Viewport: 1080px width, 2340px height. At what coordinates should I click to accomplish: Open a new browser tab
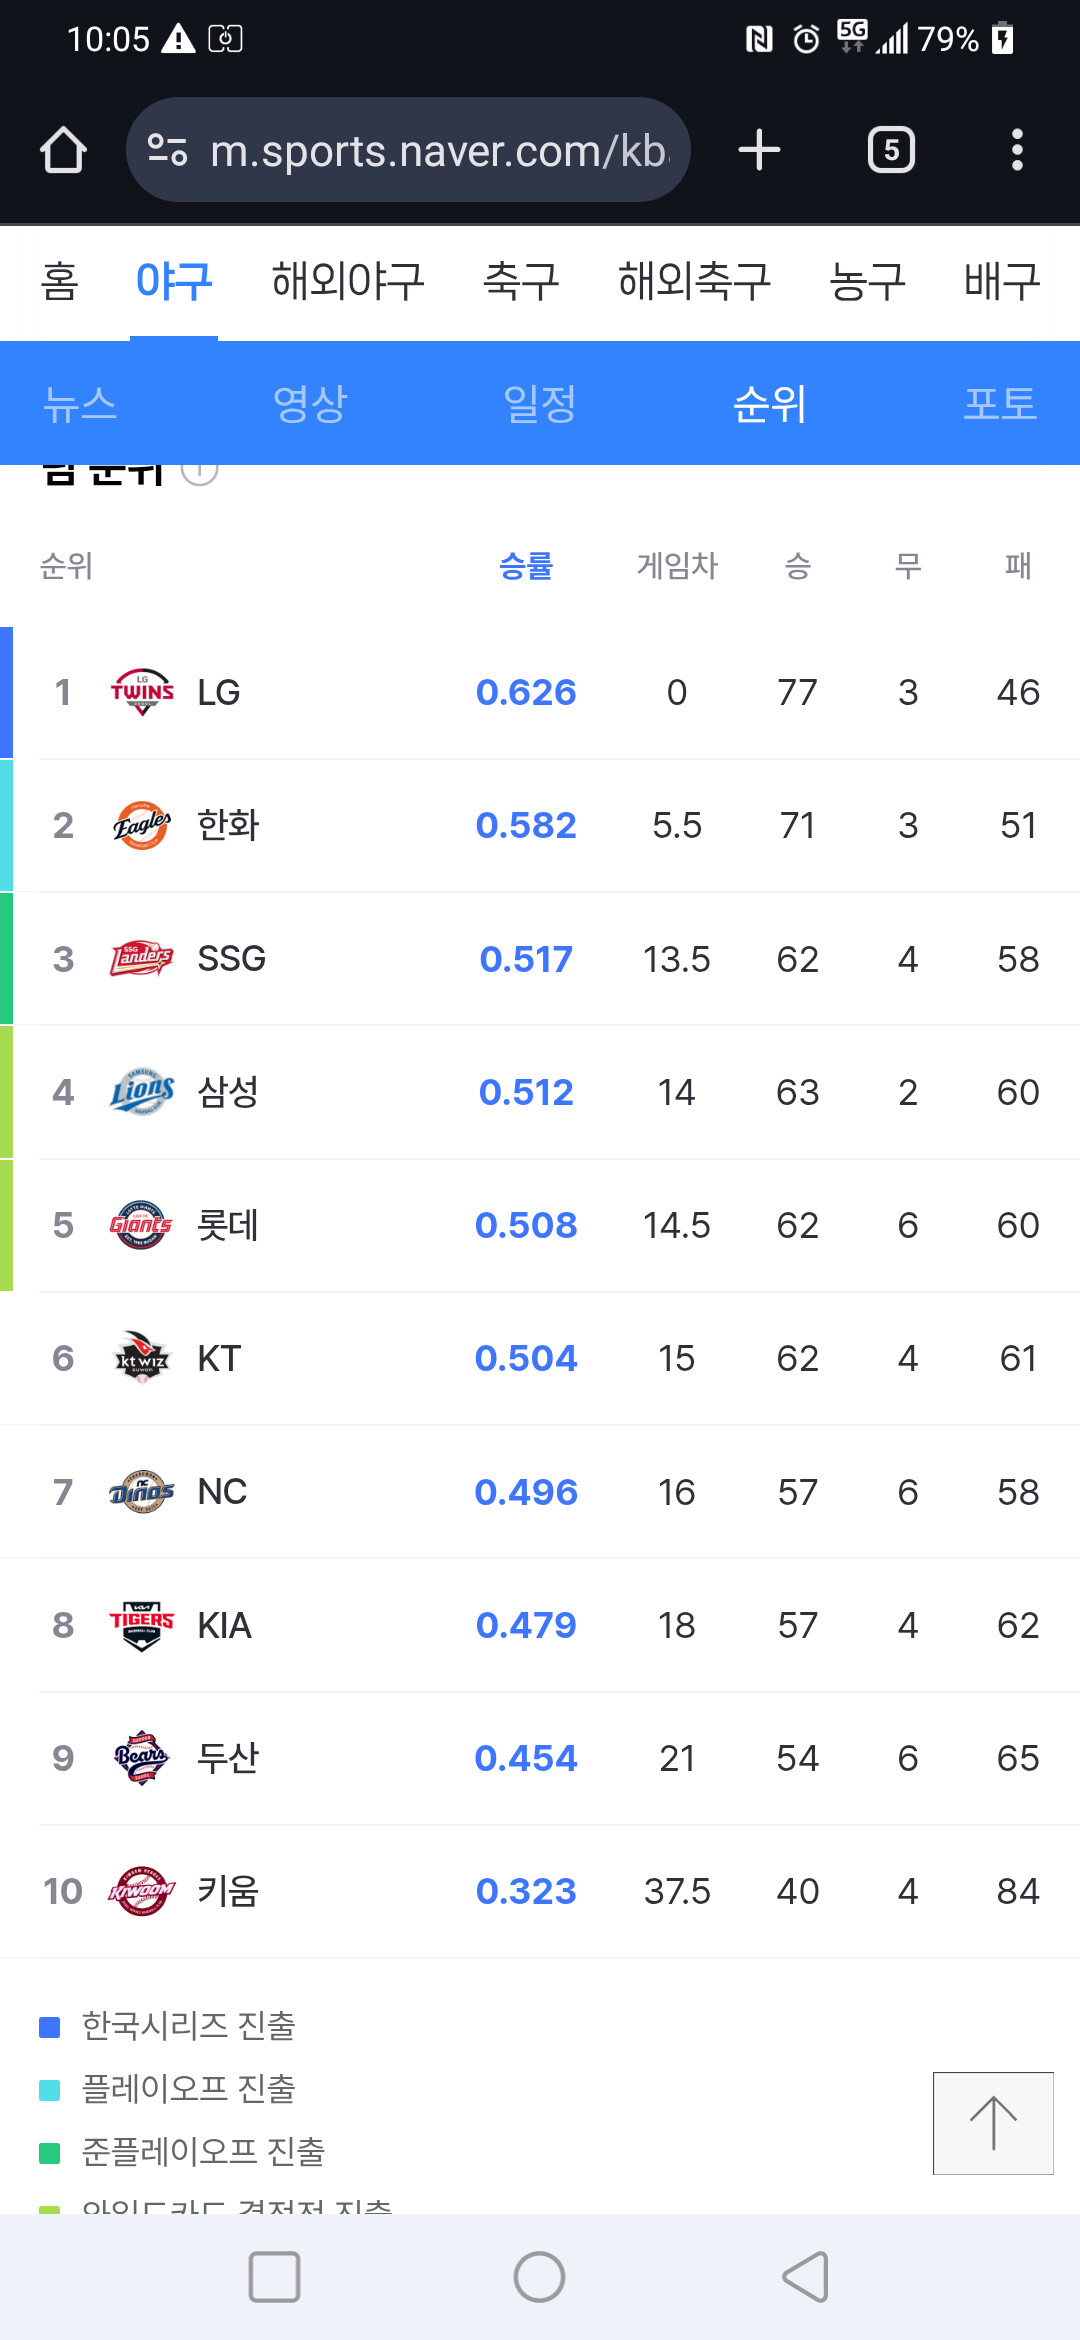(759, 150)
